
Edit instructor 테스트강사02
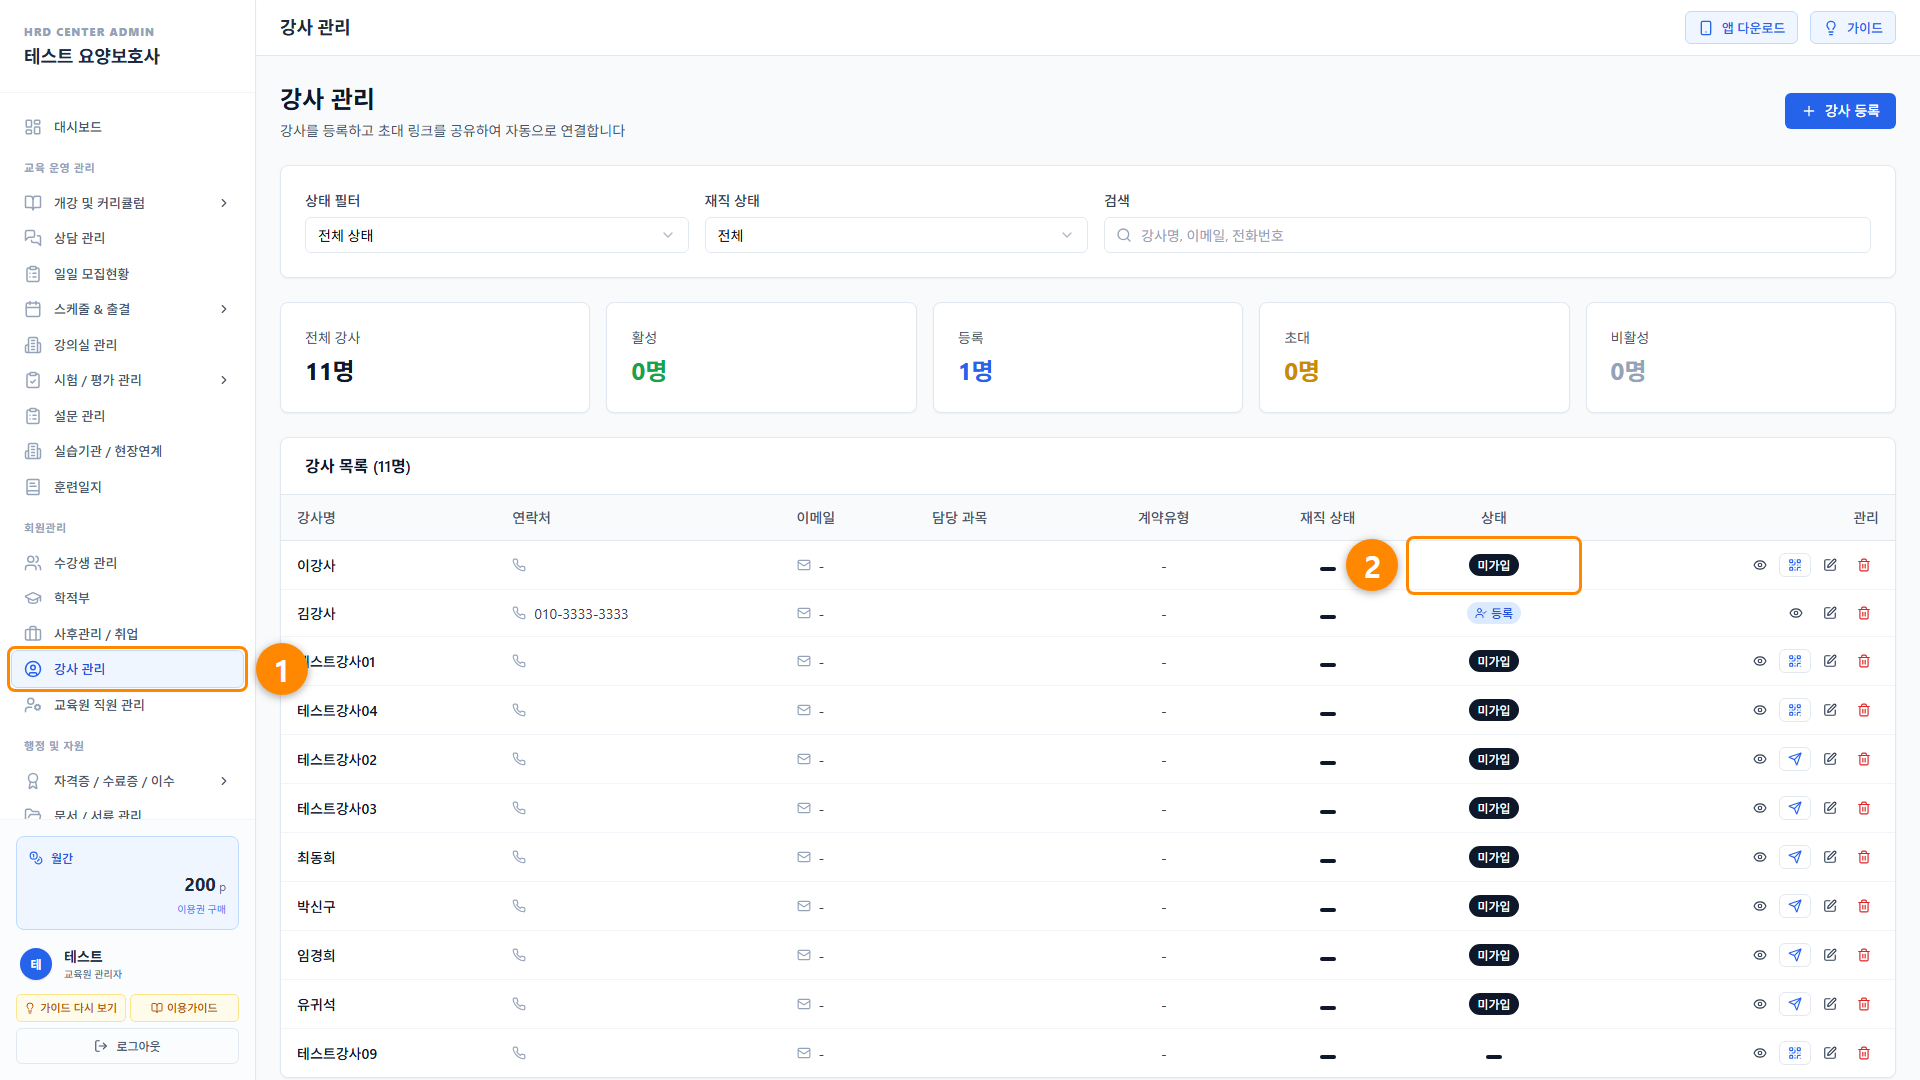tap(1830, 759)
